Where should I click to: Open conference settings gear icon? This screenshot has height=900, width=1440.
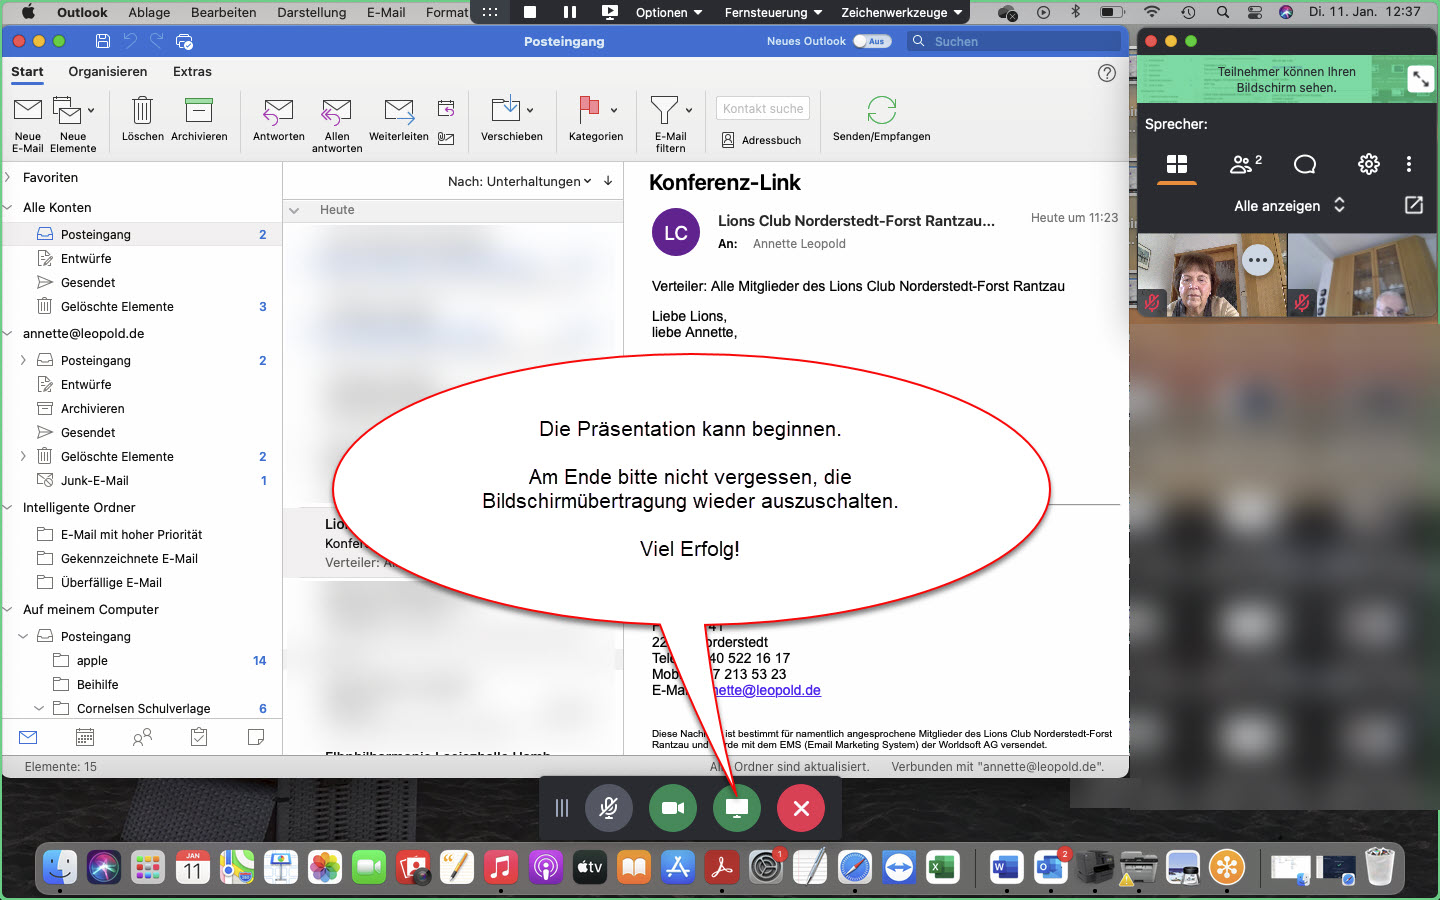[1368, 164]
